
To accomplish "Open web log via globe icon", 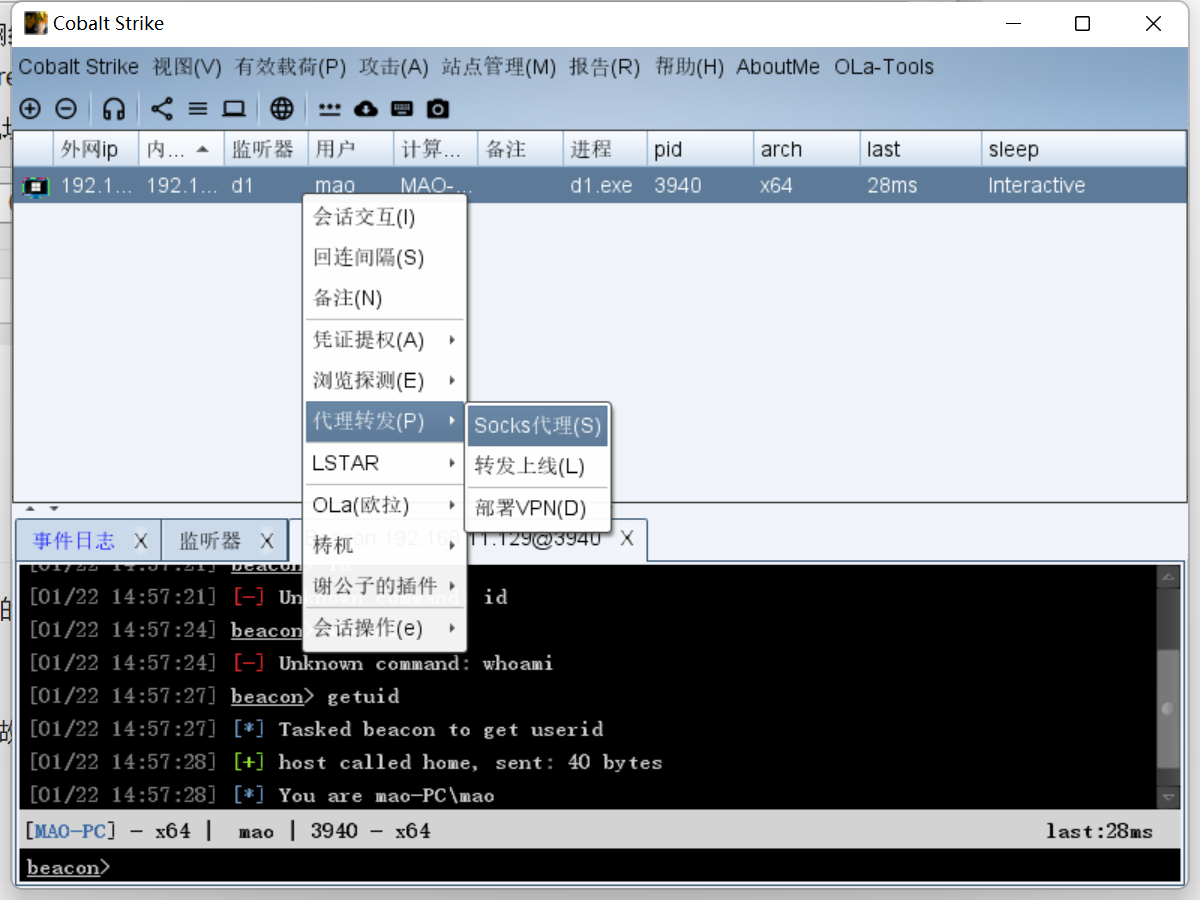I will (282, 108).
